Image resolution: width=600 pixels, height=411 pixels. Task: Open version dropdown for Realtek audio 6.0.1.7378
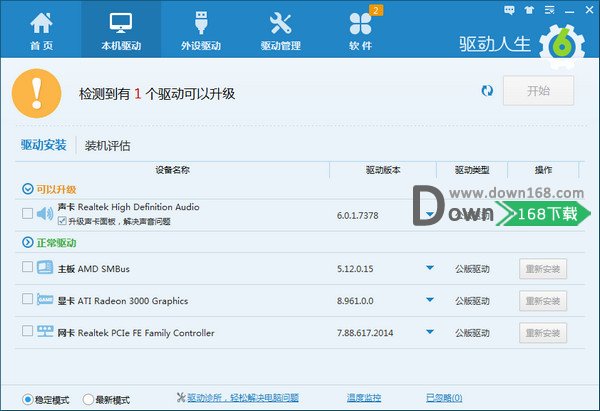pos(430,214)
